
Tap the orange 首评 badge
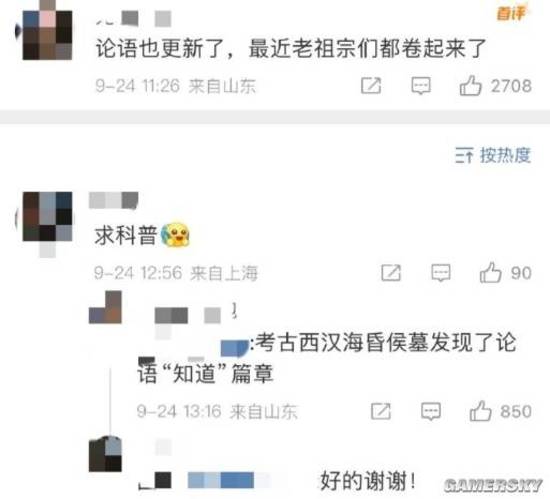tap(511, 13)
